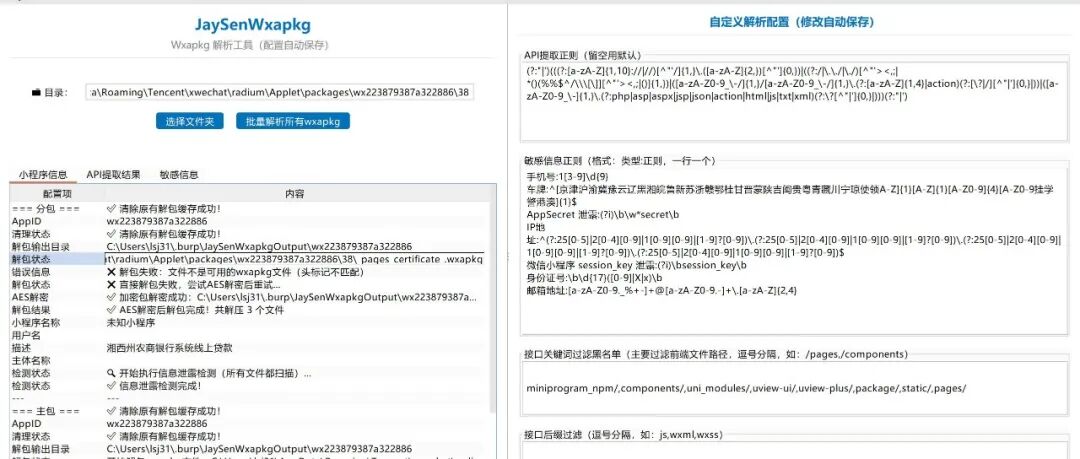This screenshot has width=1080, height=459.
Task: Click inside the 敏感信息正则 text area
Action: tap(793, 251)
